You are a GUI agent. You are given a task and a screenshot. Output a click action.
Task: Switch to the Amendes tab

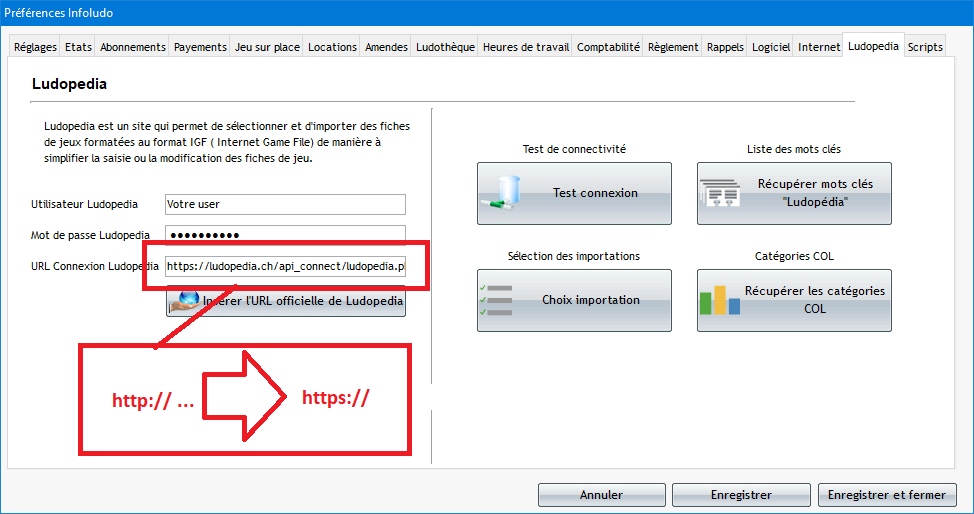(x=386, y=47)
